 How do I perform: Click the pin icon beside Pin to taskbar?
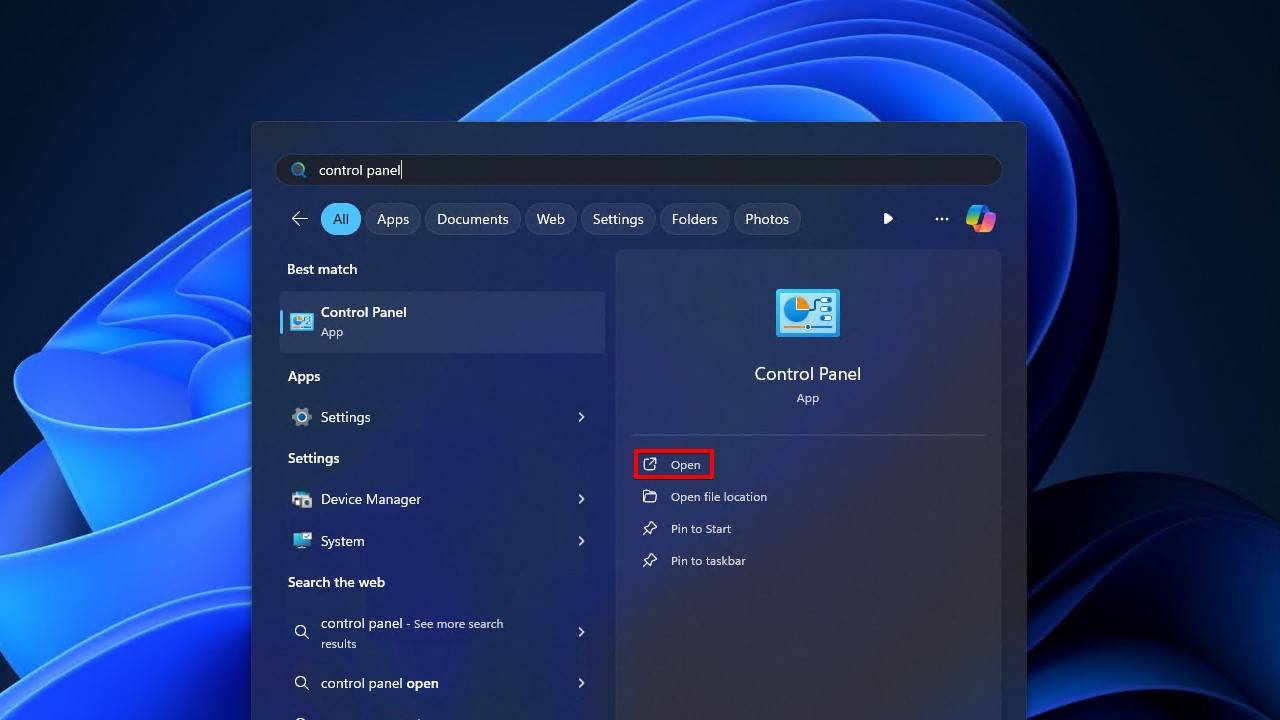(650, 560)
